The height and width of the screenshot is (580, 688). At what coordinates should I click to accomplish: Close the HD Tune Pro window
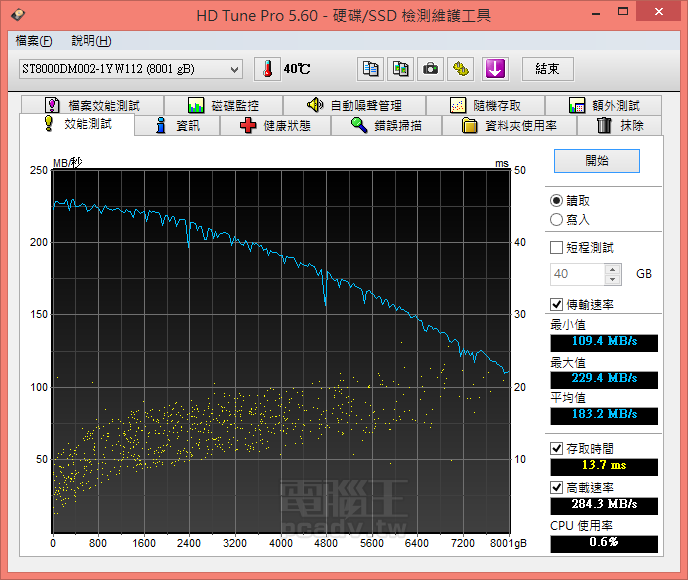(659, 12)
